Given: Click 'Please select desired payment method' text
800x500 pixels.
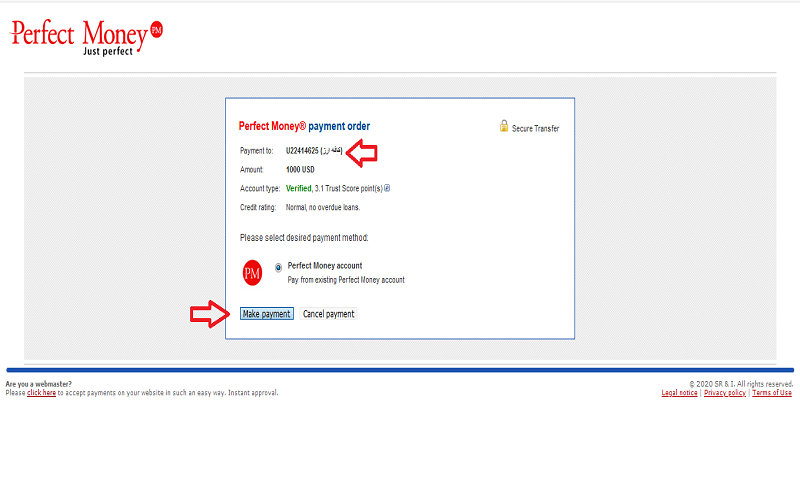Looking at the screenshot, I should tap(304, 238).
